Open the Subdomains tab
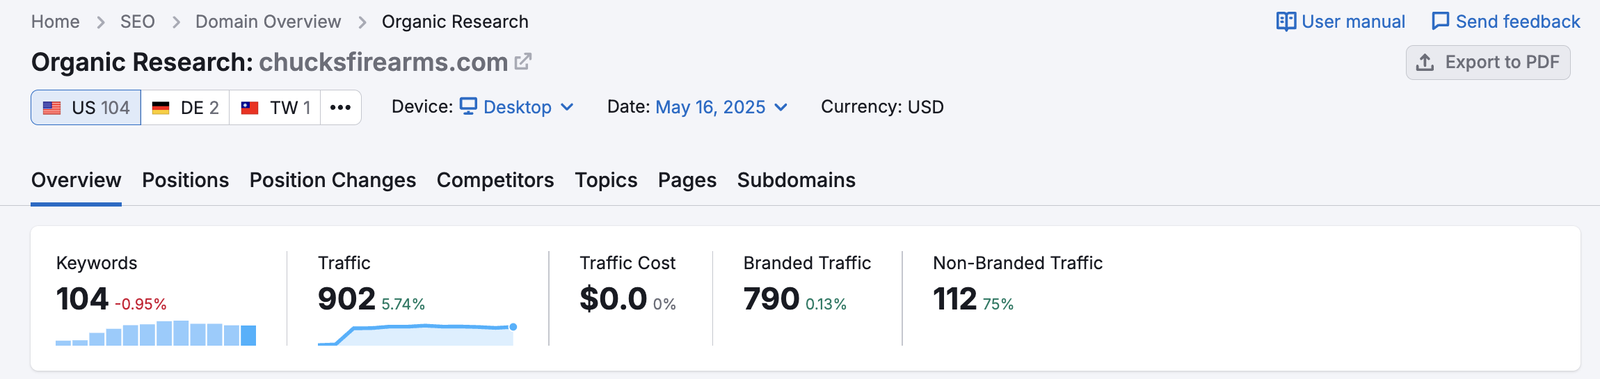 [x=796, y=180]
